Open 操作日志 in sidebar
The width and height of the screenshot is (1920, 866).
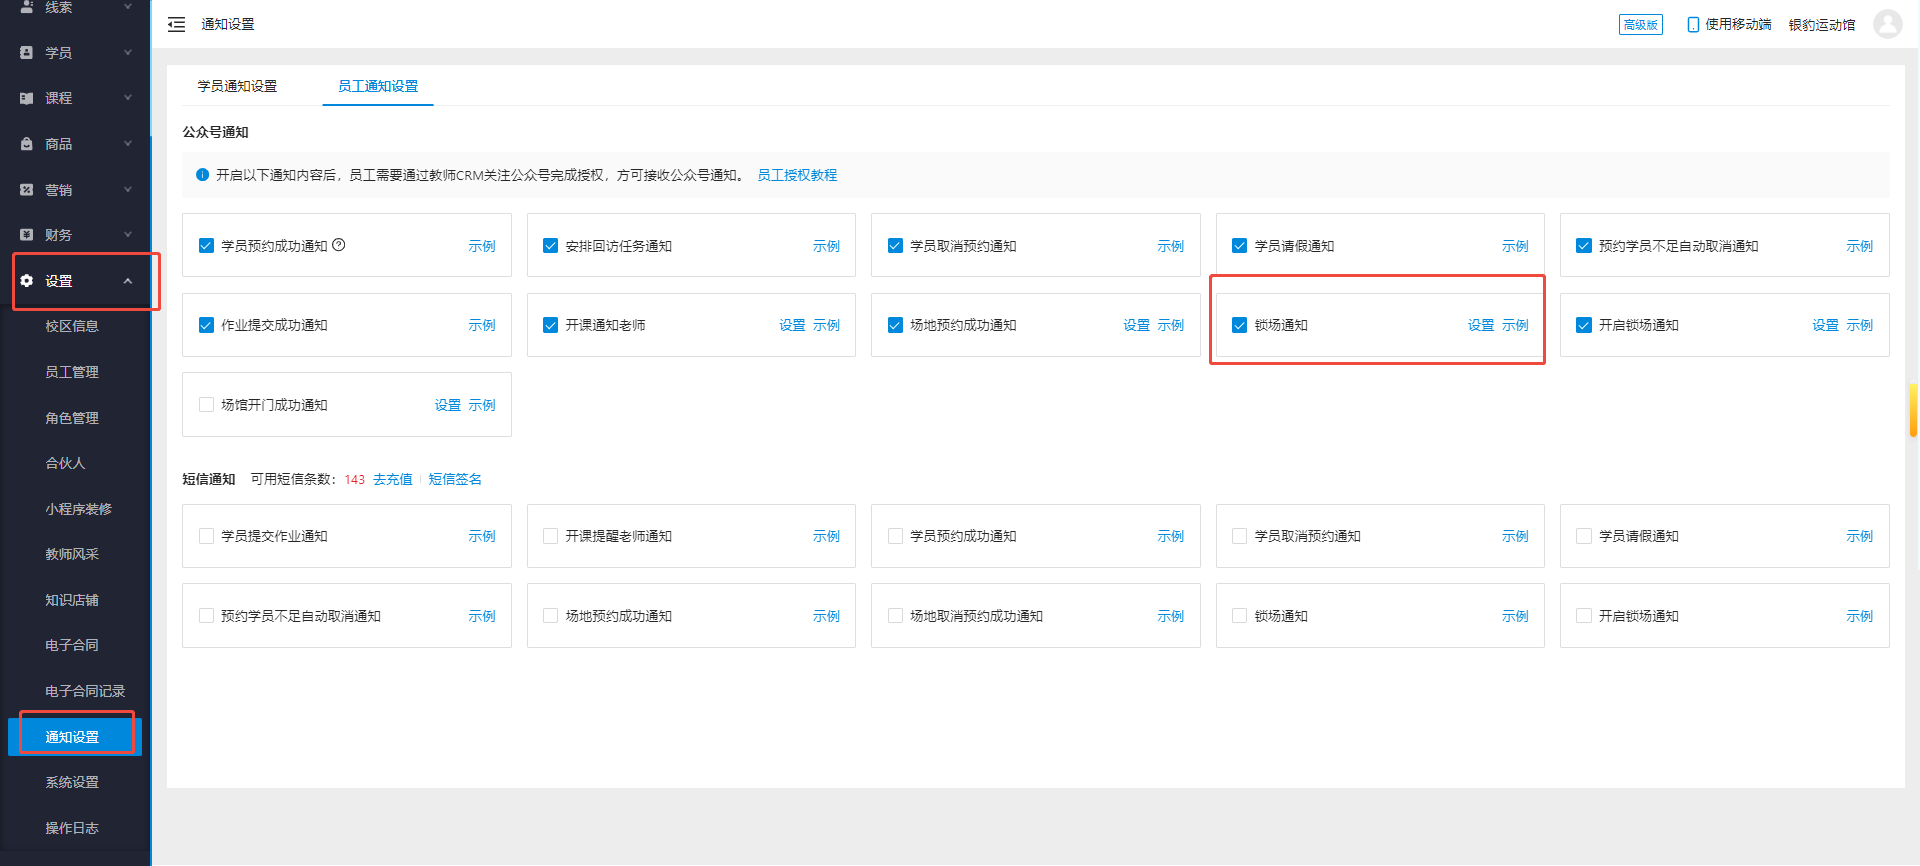pyautogui.click(x=72, y=828)
